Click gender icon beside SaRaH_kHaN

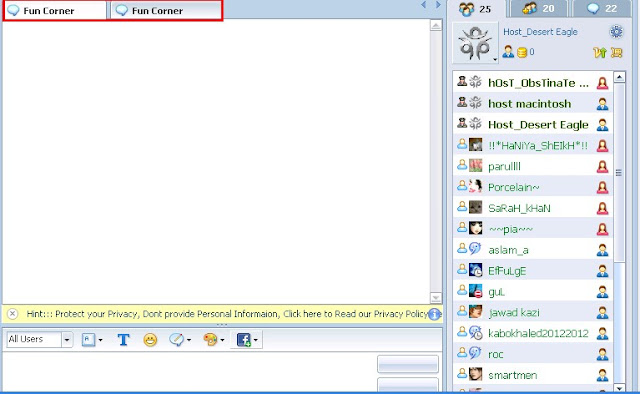[602, 208]
